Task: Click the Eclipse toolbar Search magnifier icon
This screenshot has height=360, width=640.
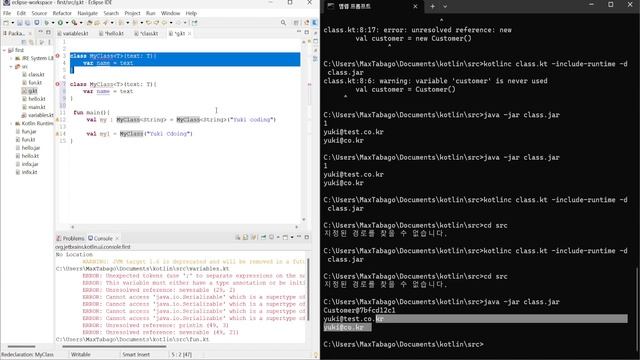Action: [283, 23]
